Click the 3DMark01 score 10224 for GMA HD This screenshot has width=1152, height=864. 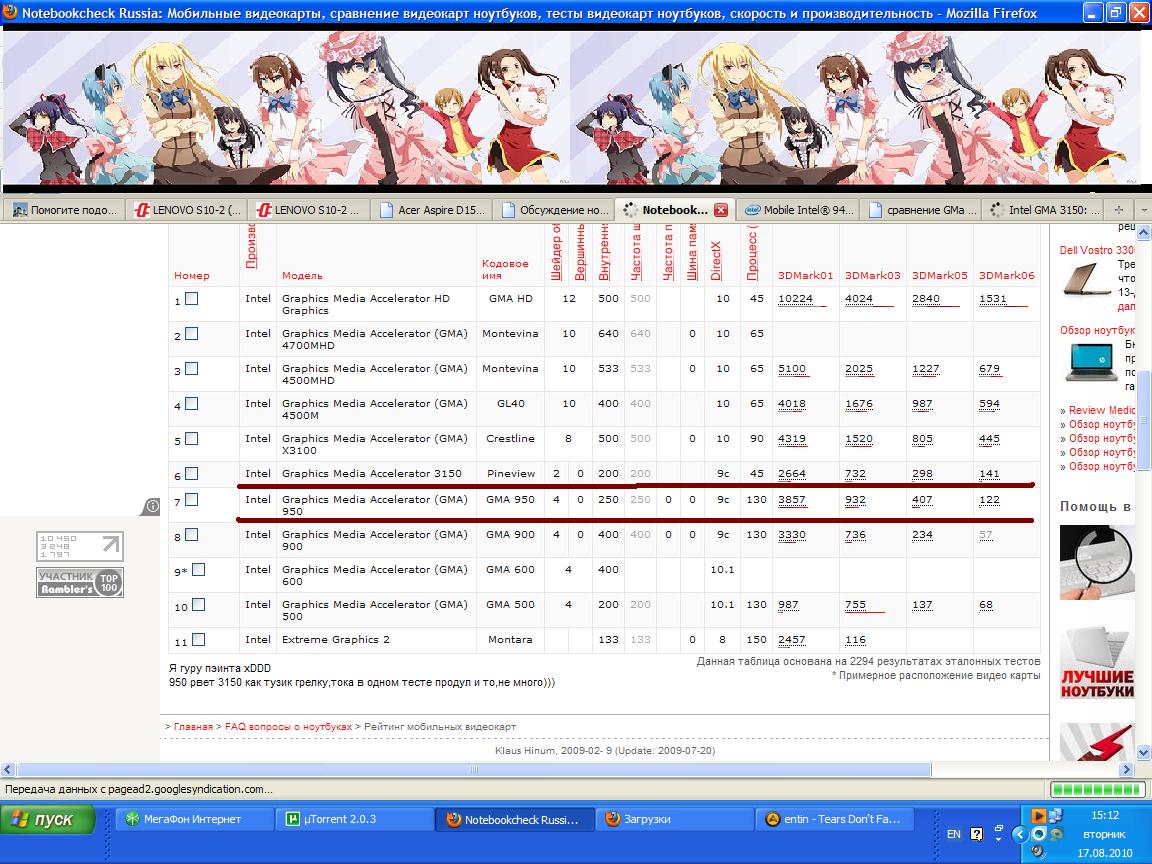coord(796,299)
